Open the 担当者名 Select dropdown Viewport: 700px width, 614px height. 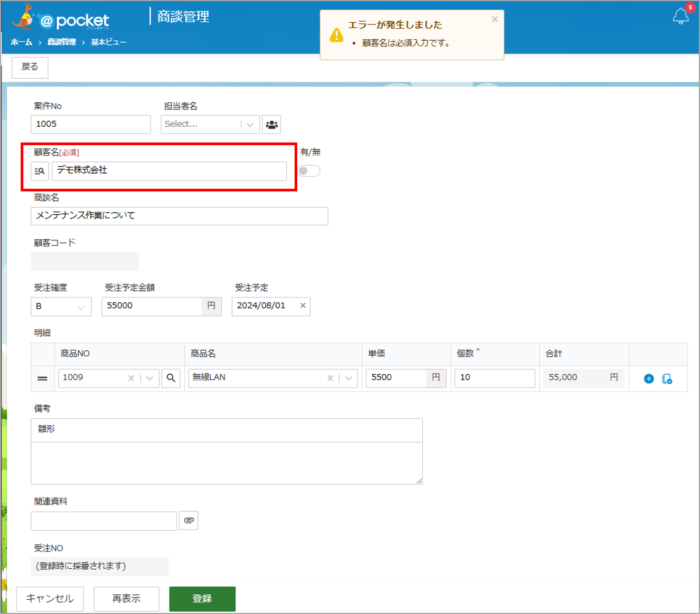click(210, 125)
